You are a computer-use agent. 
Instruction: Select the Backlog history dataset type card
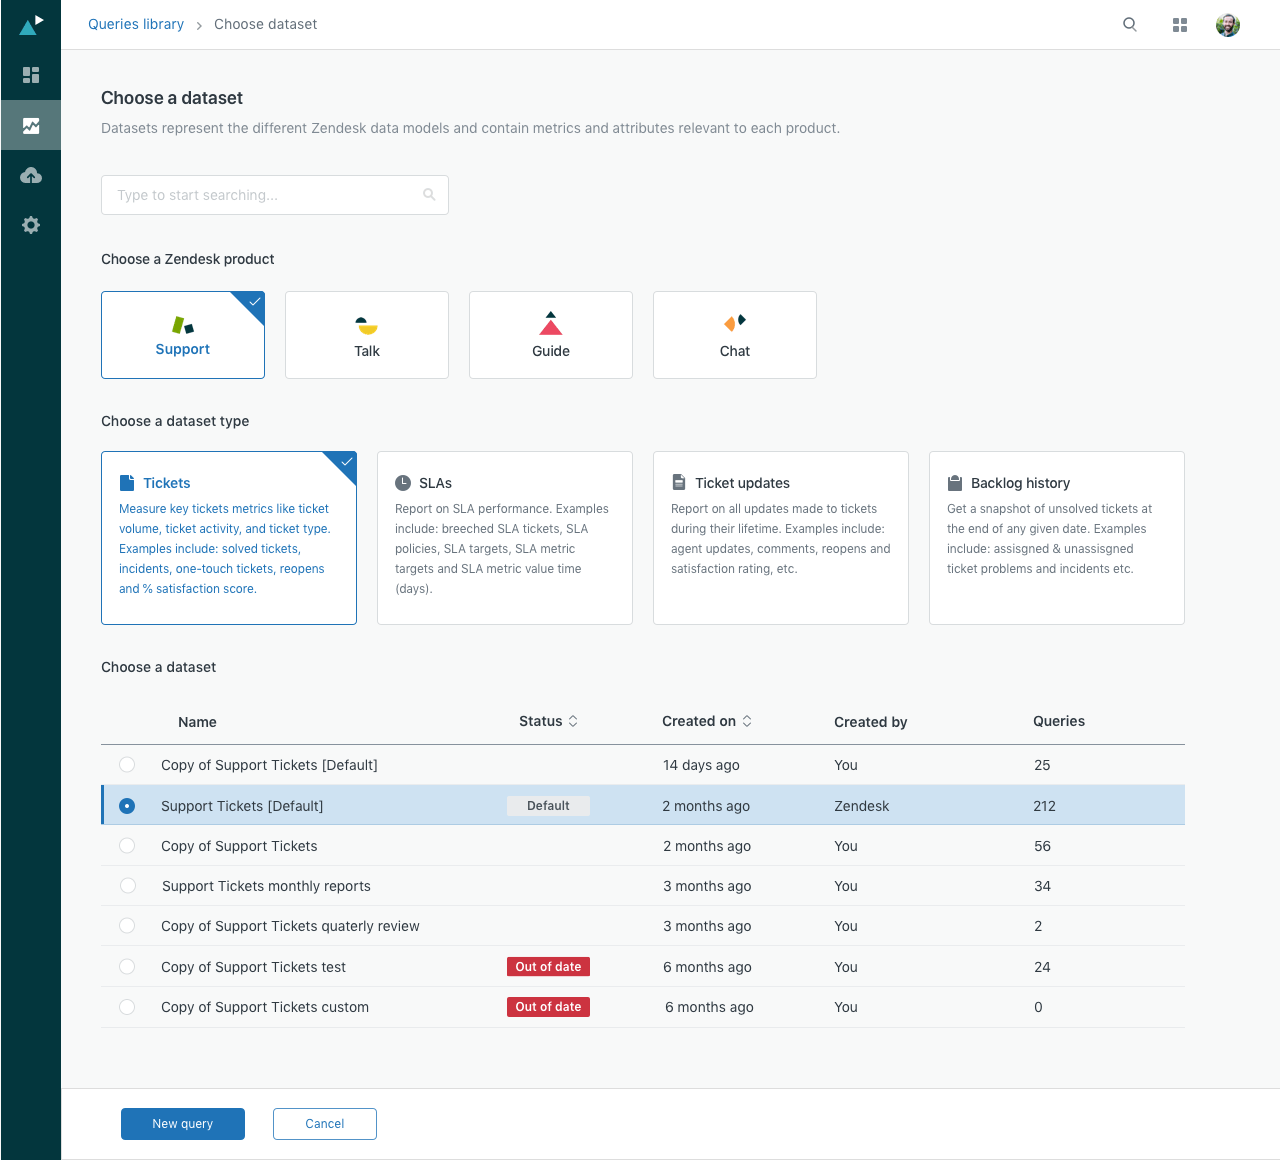(x=1057, y=538)
